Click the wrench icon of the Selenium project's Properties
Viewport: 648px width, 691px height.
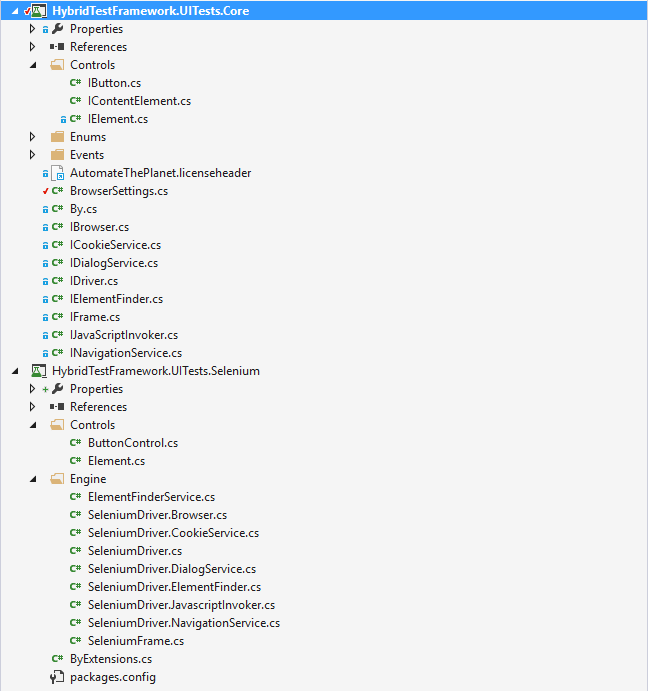[x=57, y=389]
